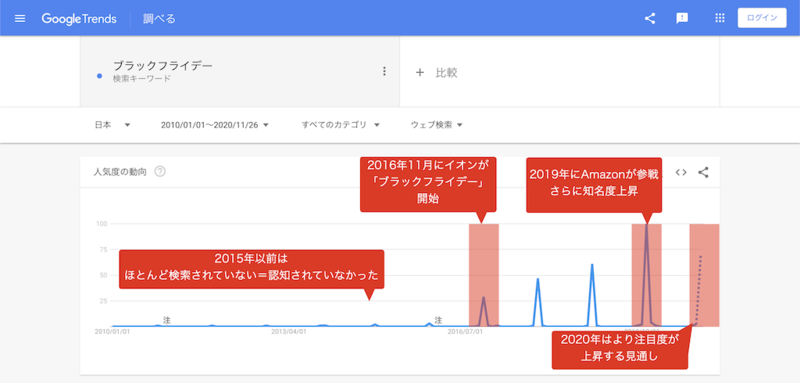The height and width of the screenshot is (383, 800).
Task: Open the feedback icon in the header
Action: 682,18
